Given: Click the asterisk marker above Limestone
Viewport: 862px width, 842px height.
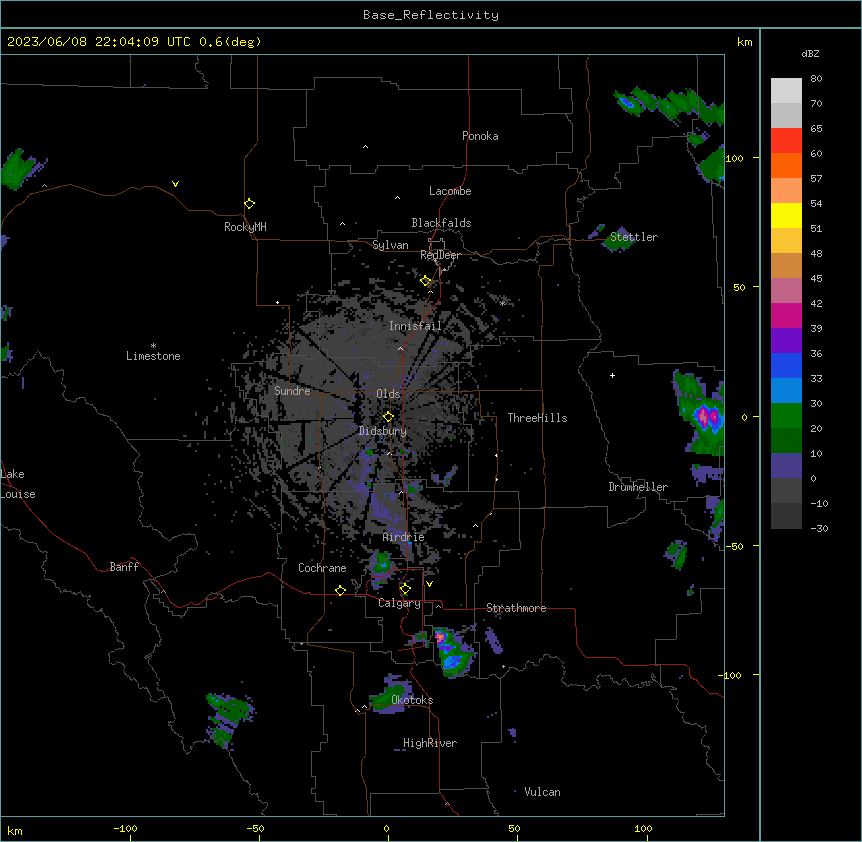Looking at the screenshot, I should pyautogui.click(x=153, y=346).
